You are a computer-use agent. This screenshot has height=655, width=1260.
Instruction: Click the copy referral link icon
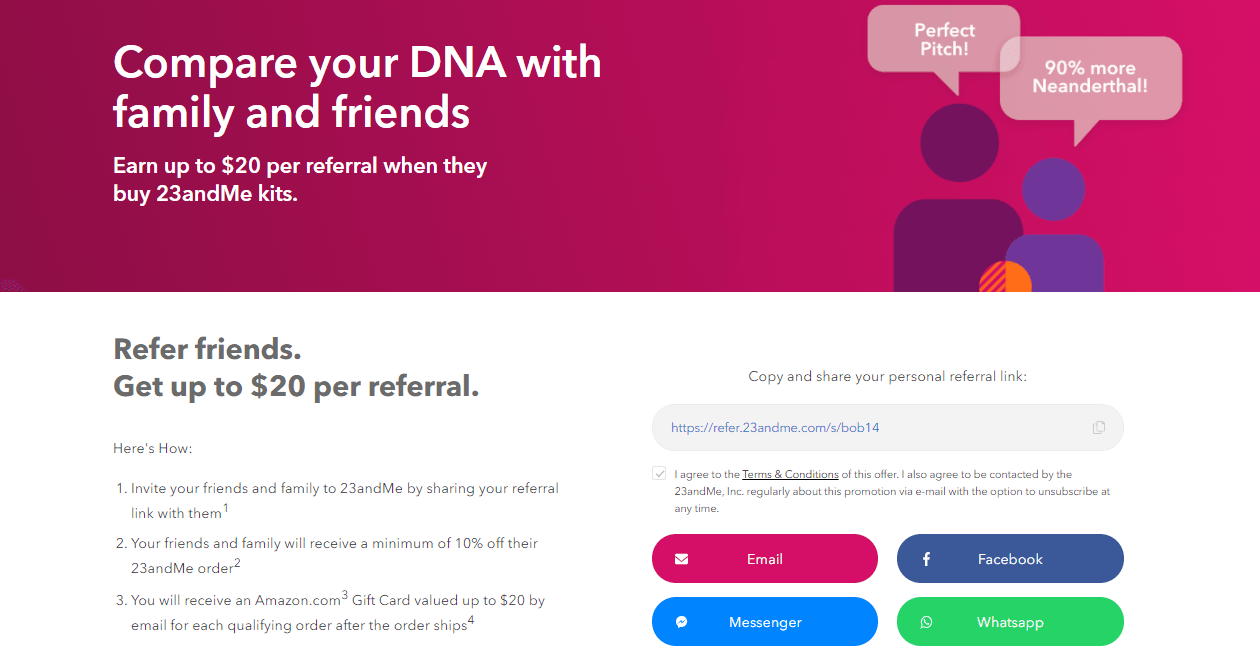1099,428
